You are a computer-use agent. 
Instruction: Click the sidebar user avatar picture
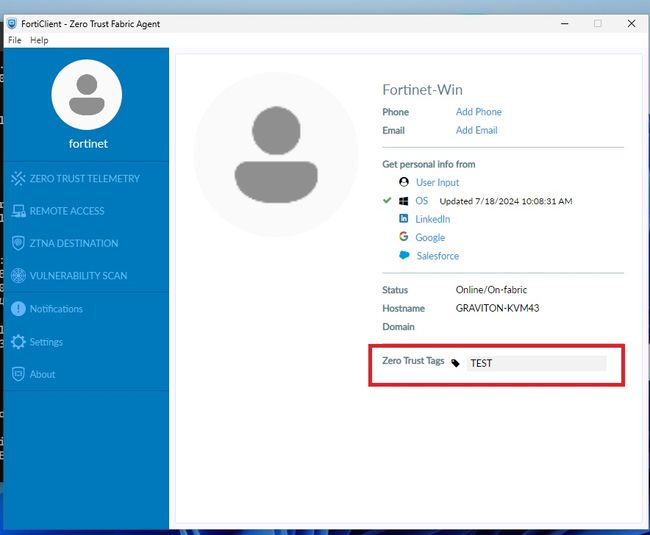tap(87, 94)
